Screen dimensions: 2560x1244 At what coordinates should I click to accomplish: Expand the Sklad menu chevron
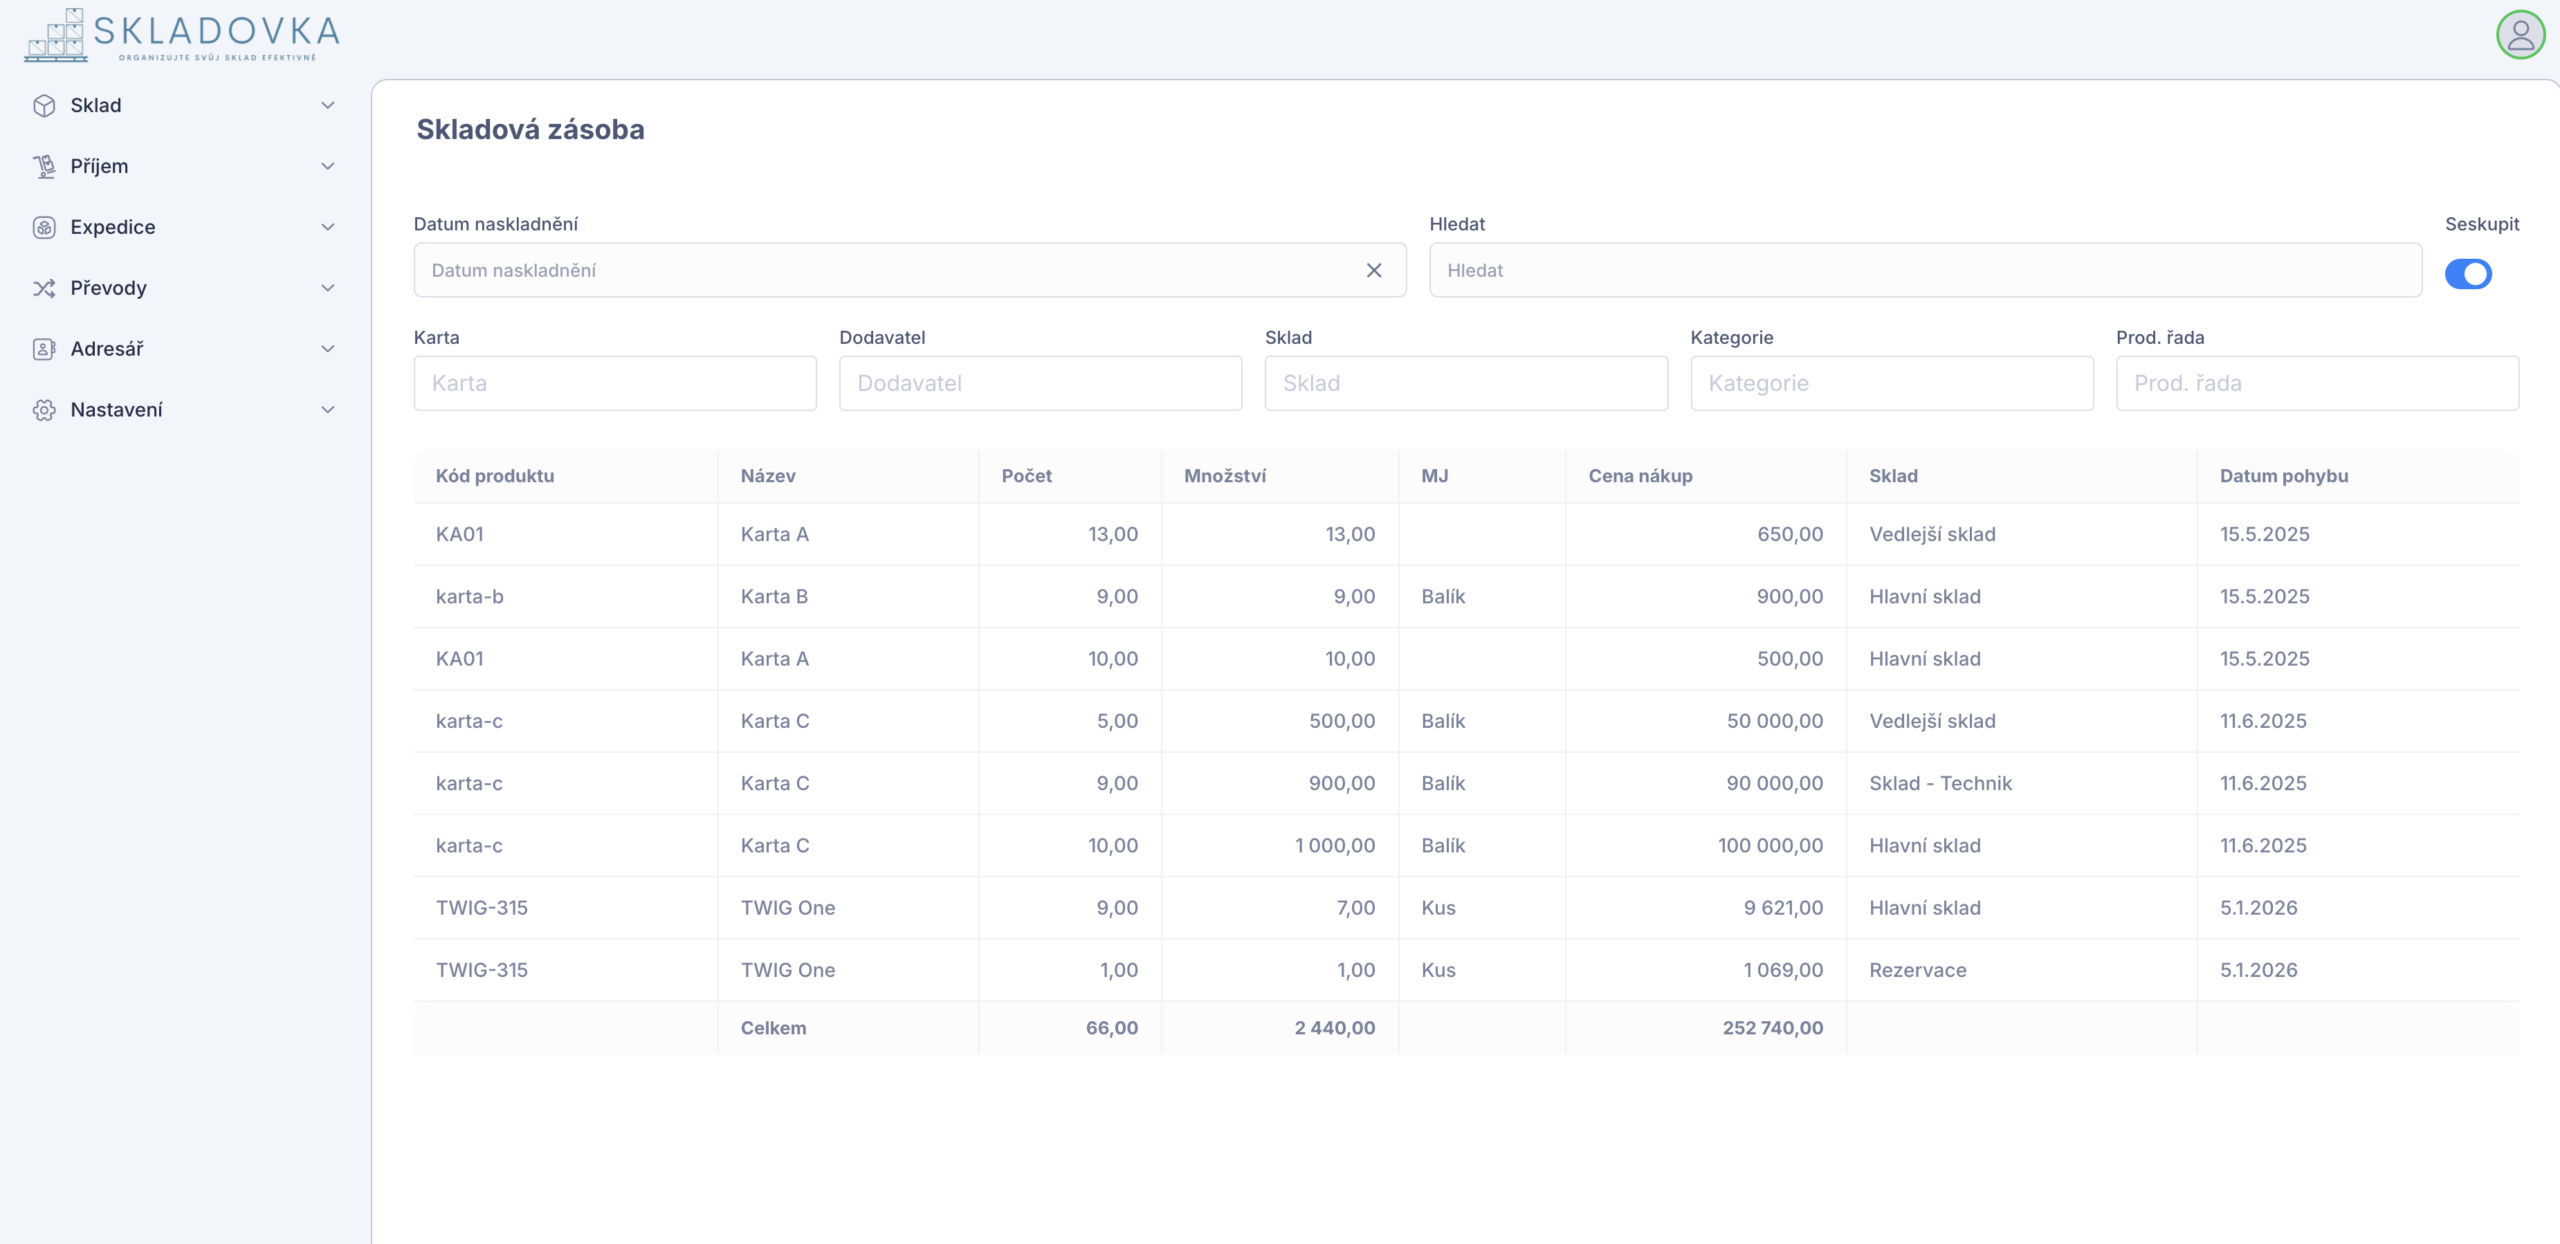coord(327,106)
